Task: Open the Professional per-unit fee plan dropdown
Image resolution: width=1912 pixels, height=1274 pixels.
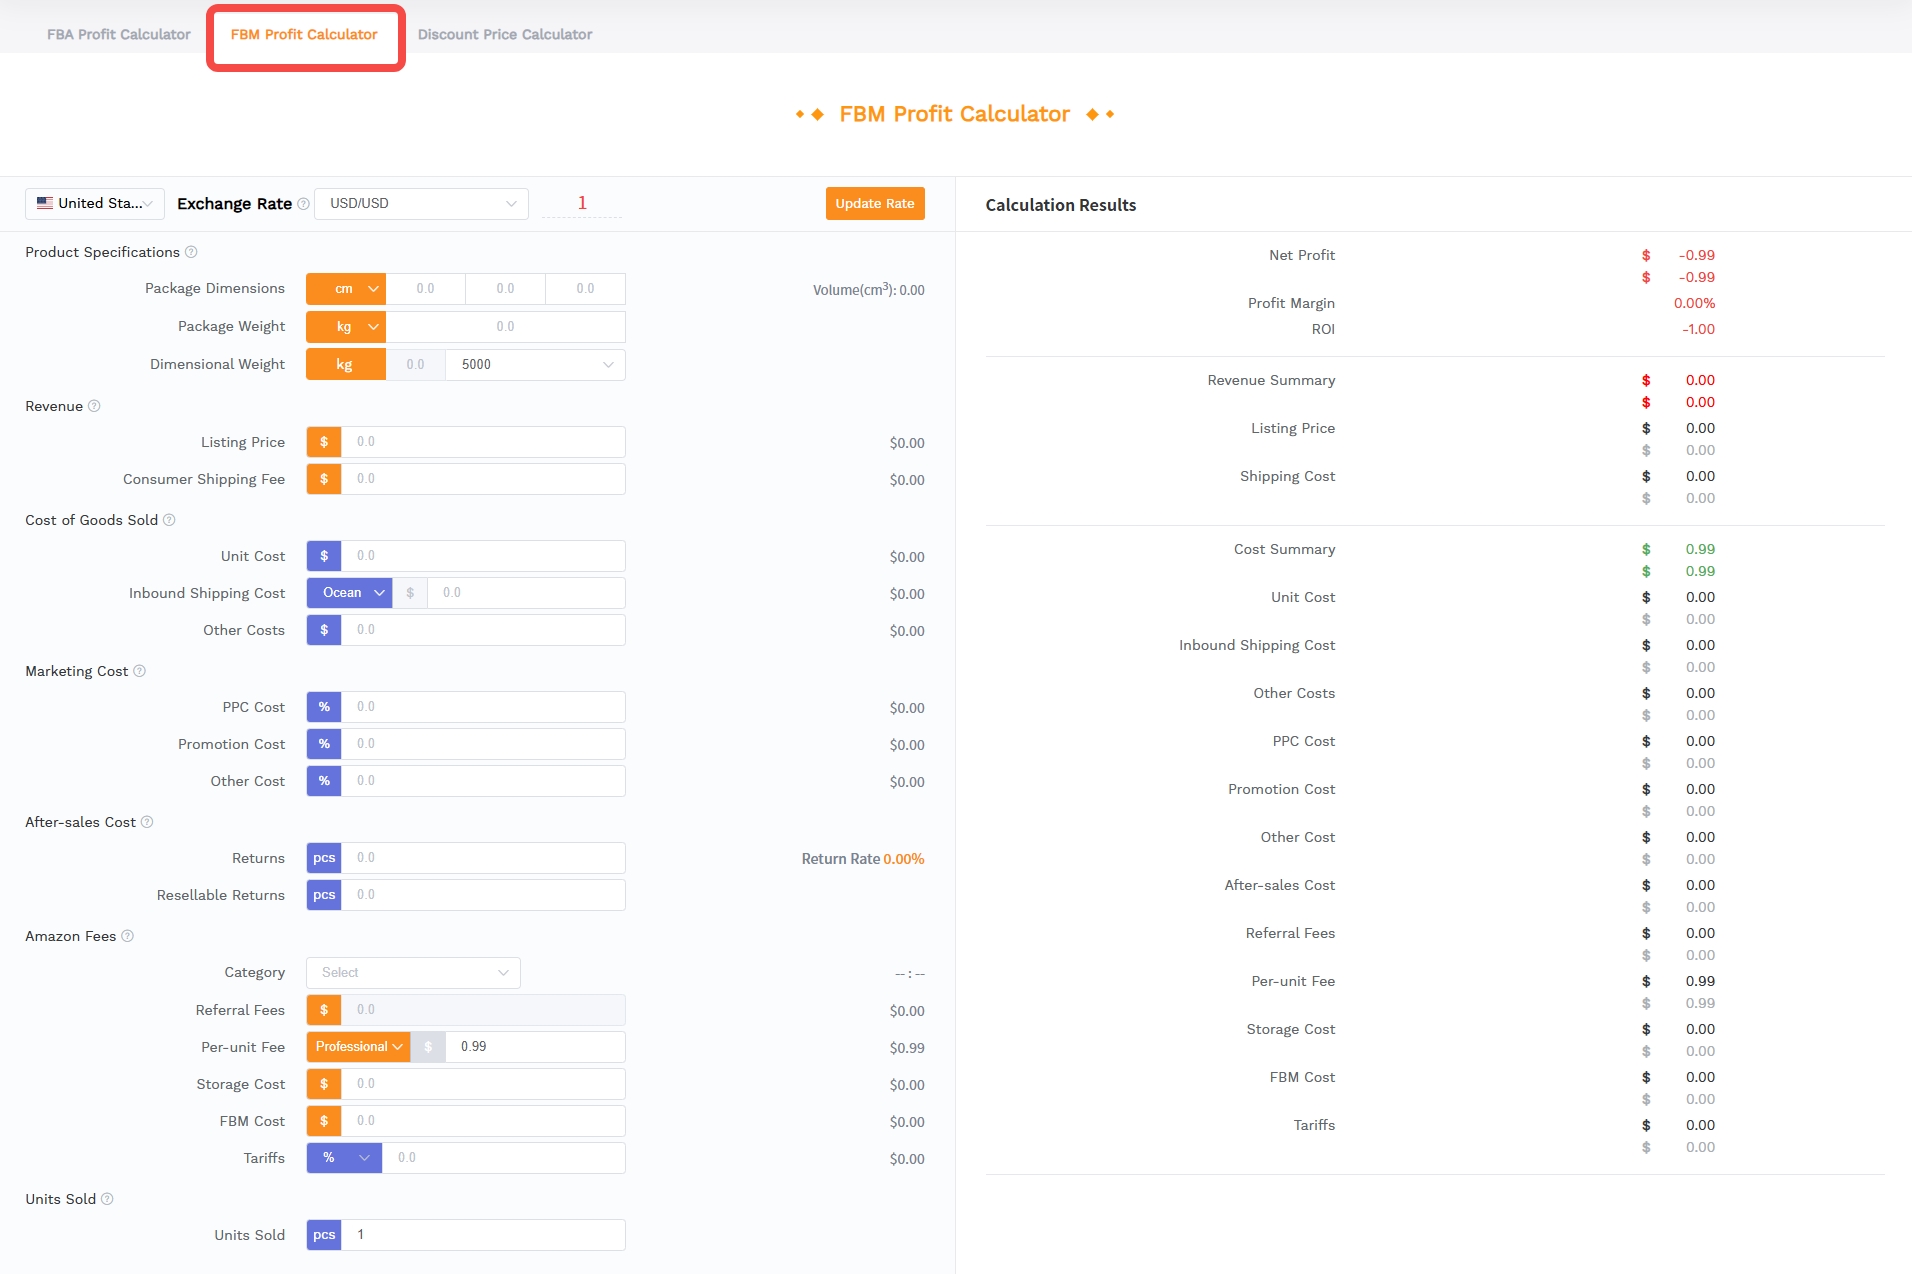Action: [358, 1047]
